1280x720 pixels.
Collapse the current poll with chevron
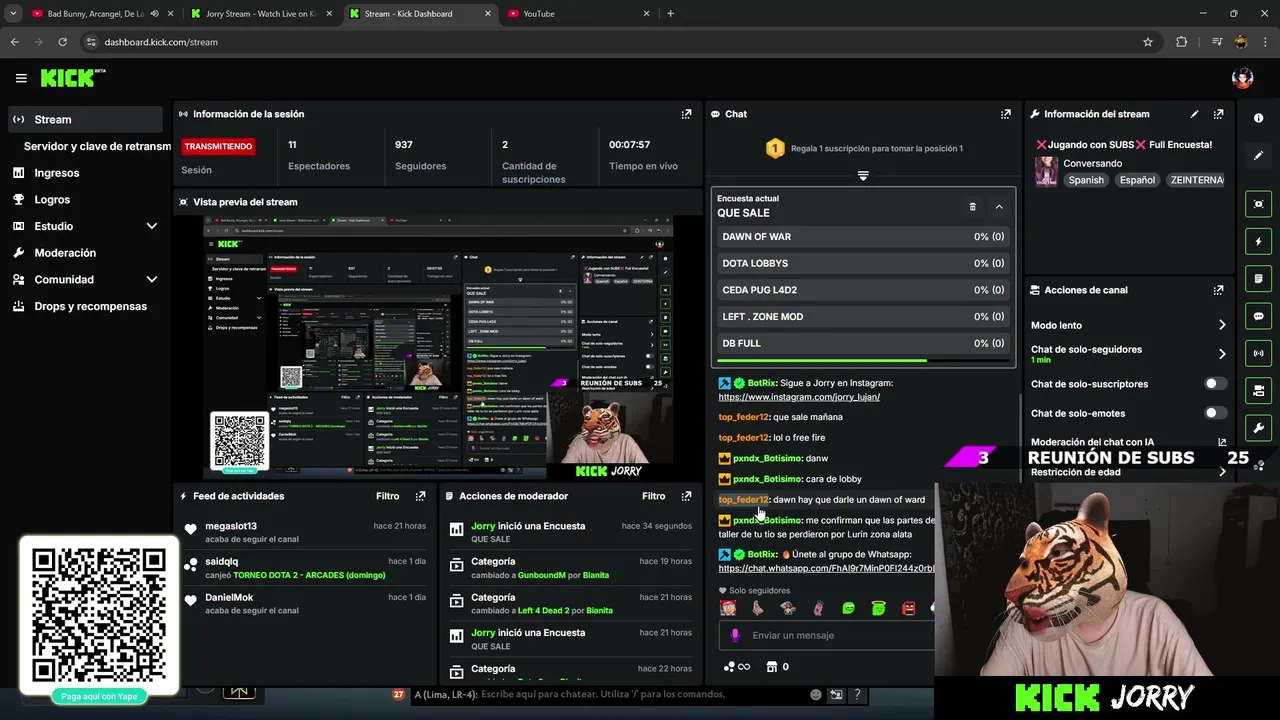999,207
